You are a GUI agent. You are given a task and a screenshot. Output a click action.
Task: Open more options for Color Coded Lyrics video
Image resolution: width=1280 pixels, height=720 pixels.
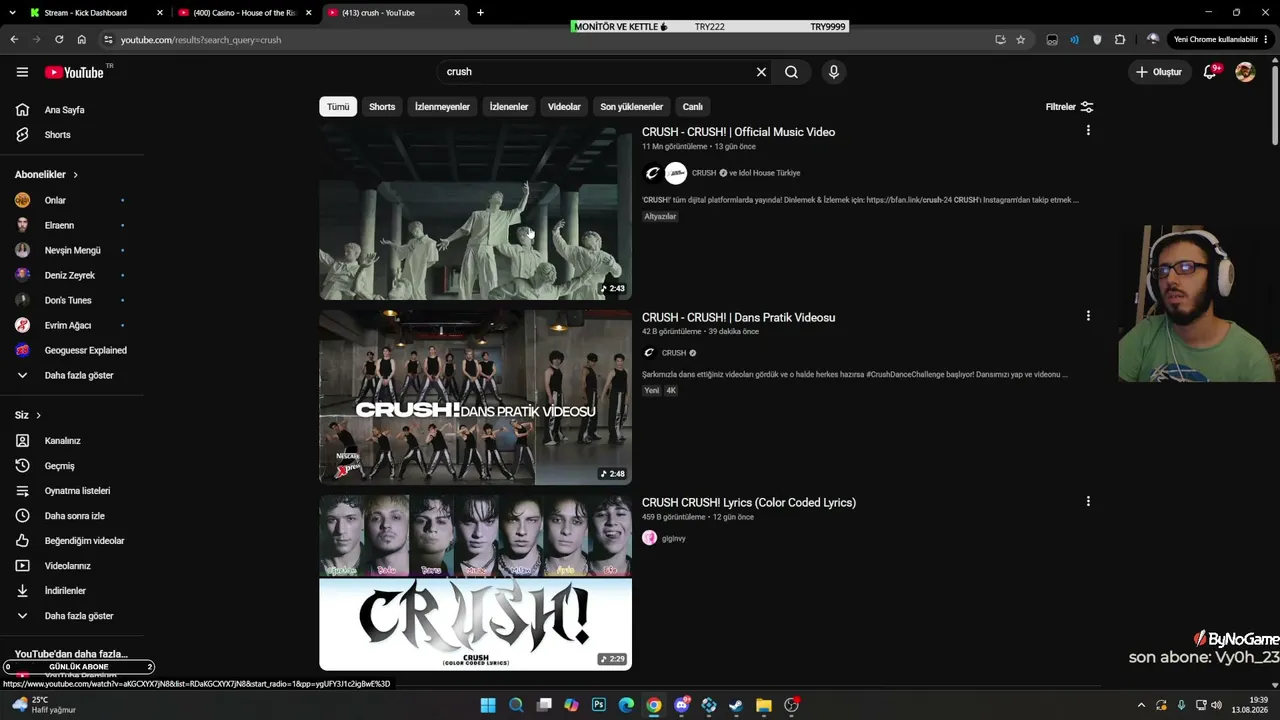(x=1088, y=501)
